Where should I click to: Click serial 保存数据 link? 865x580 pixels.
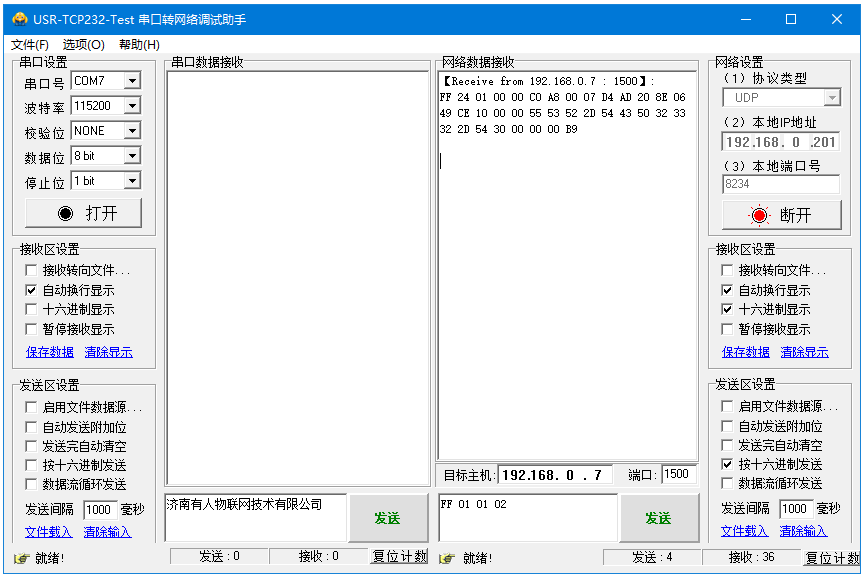point(49,352)
